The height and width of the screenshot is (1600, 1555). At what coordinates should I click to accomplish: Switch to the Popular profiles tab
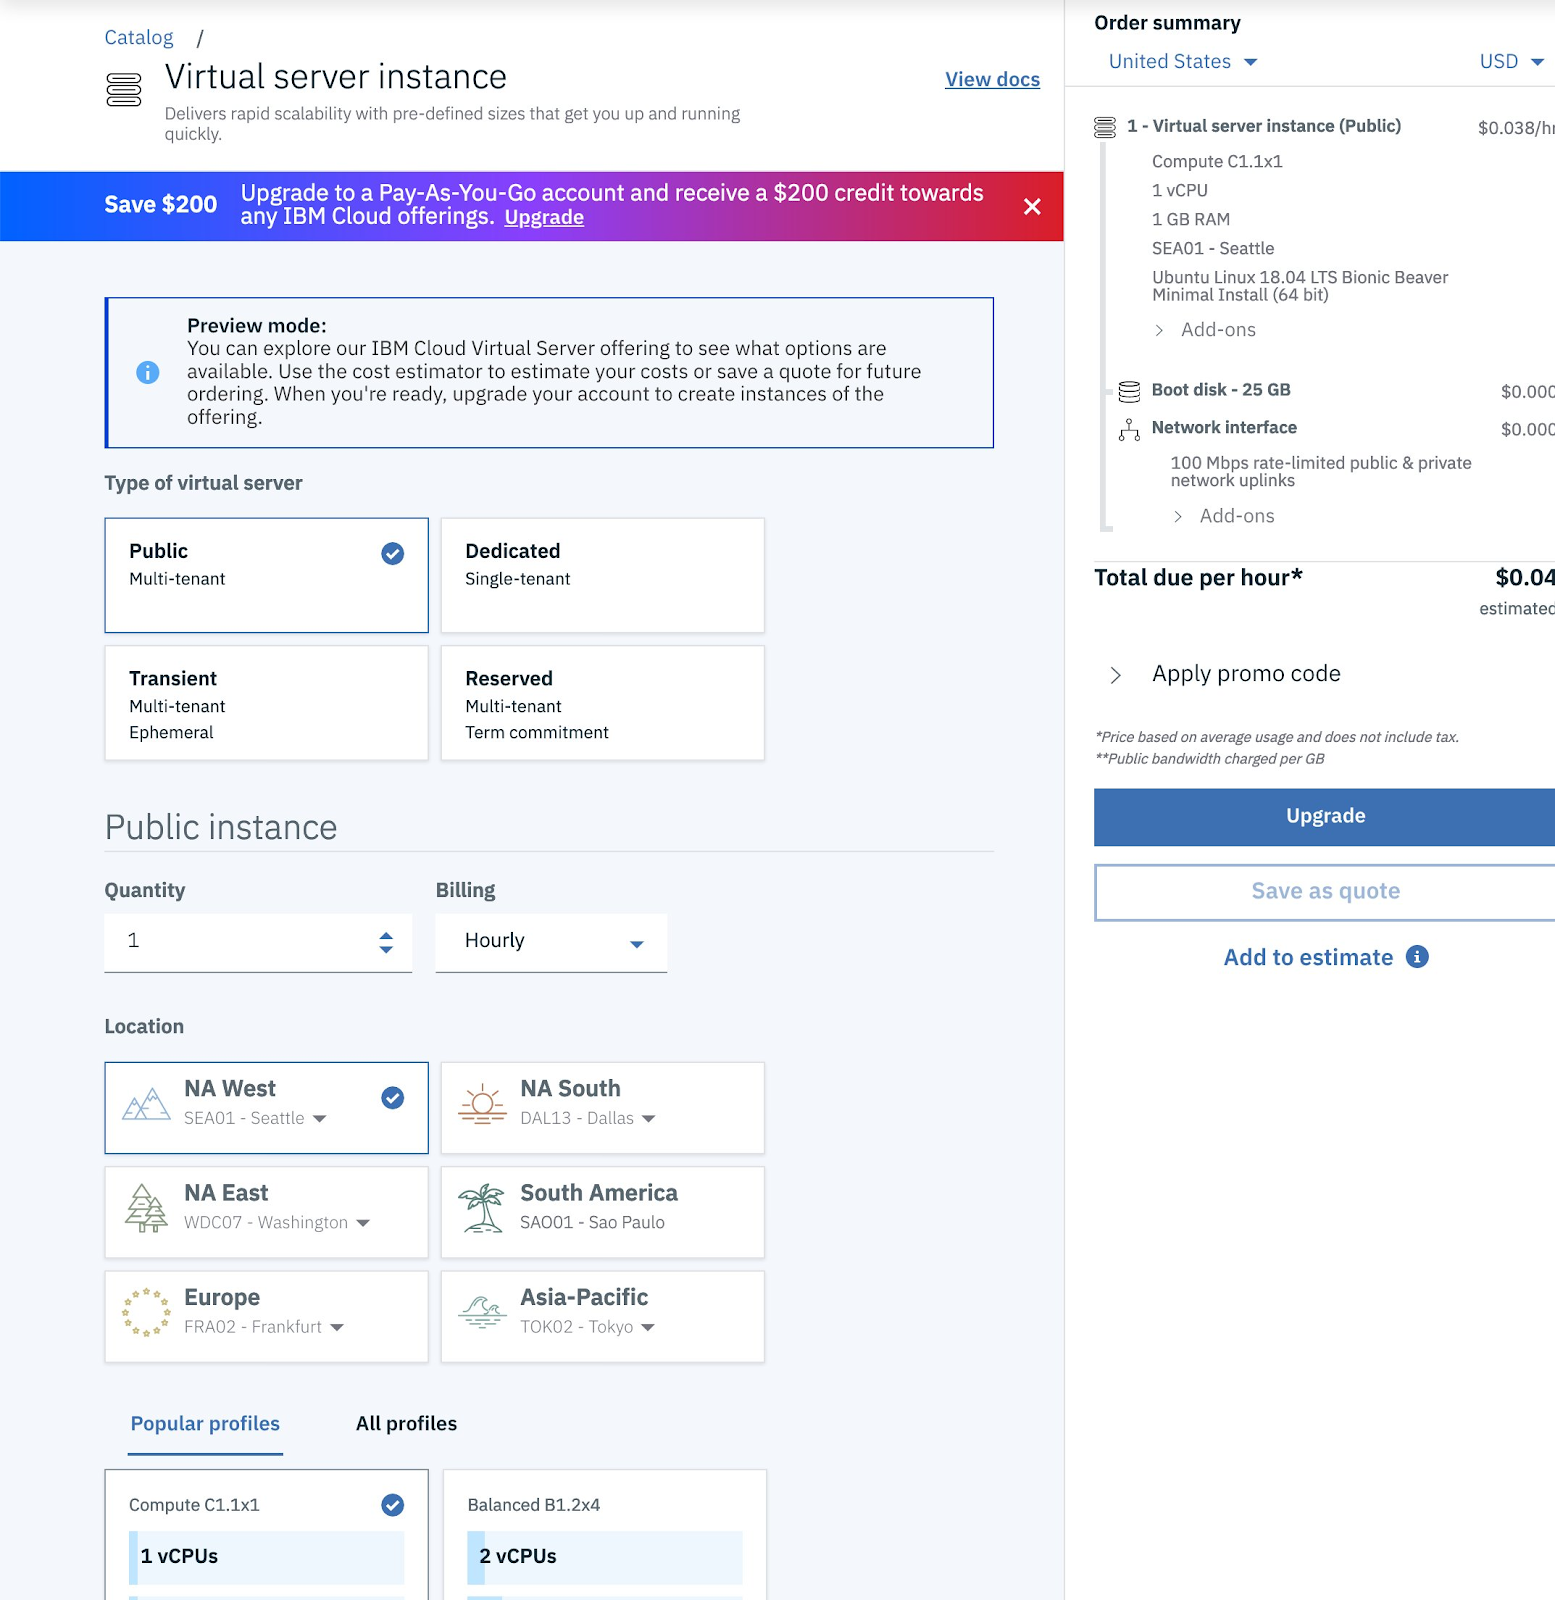tap(205, 1424)
